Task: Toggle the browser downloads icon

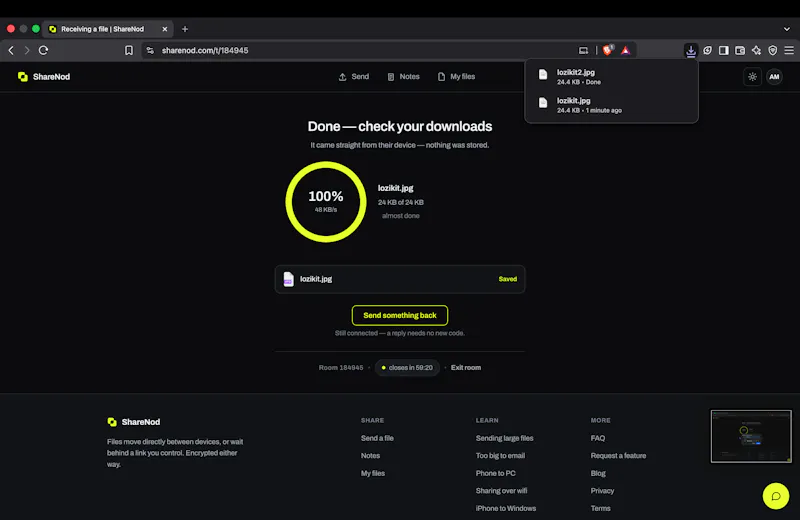Action: pos(690,50)
